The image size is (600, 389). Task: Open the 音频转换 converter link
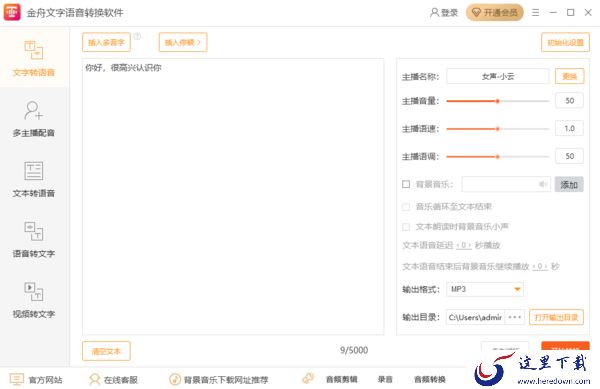pyautogui.click(x=430, y=379)
